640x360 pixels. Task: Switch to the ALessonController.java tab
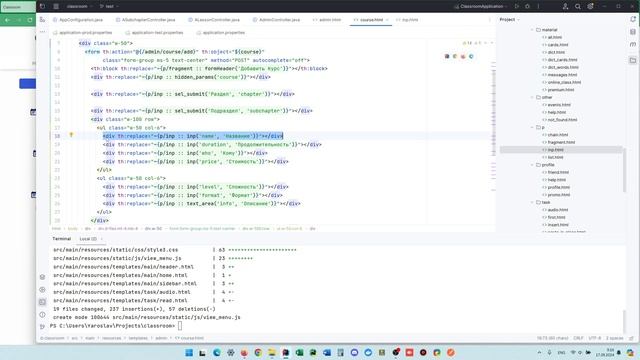click(214, 20)
